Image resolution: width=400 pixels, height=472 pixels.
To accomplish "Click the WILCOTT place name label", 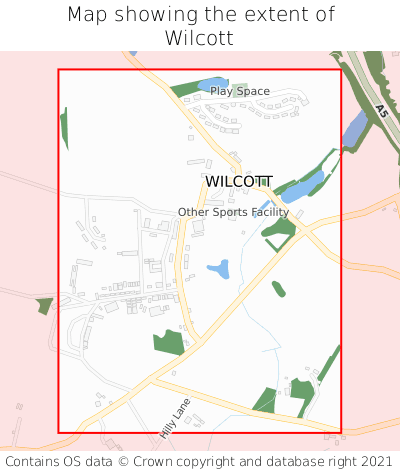I will [x=239, y=182].
